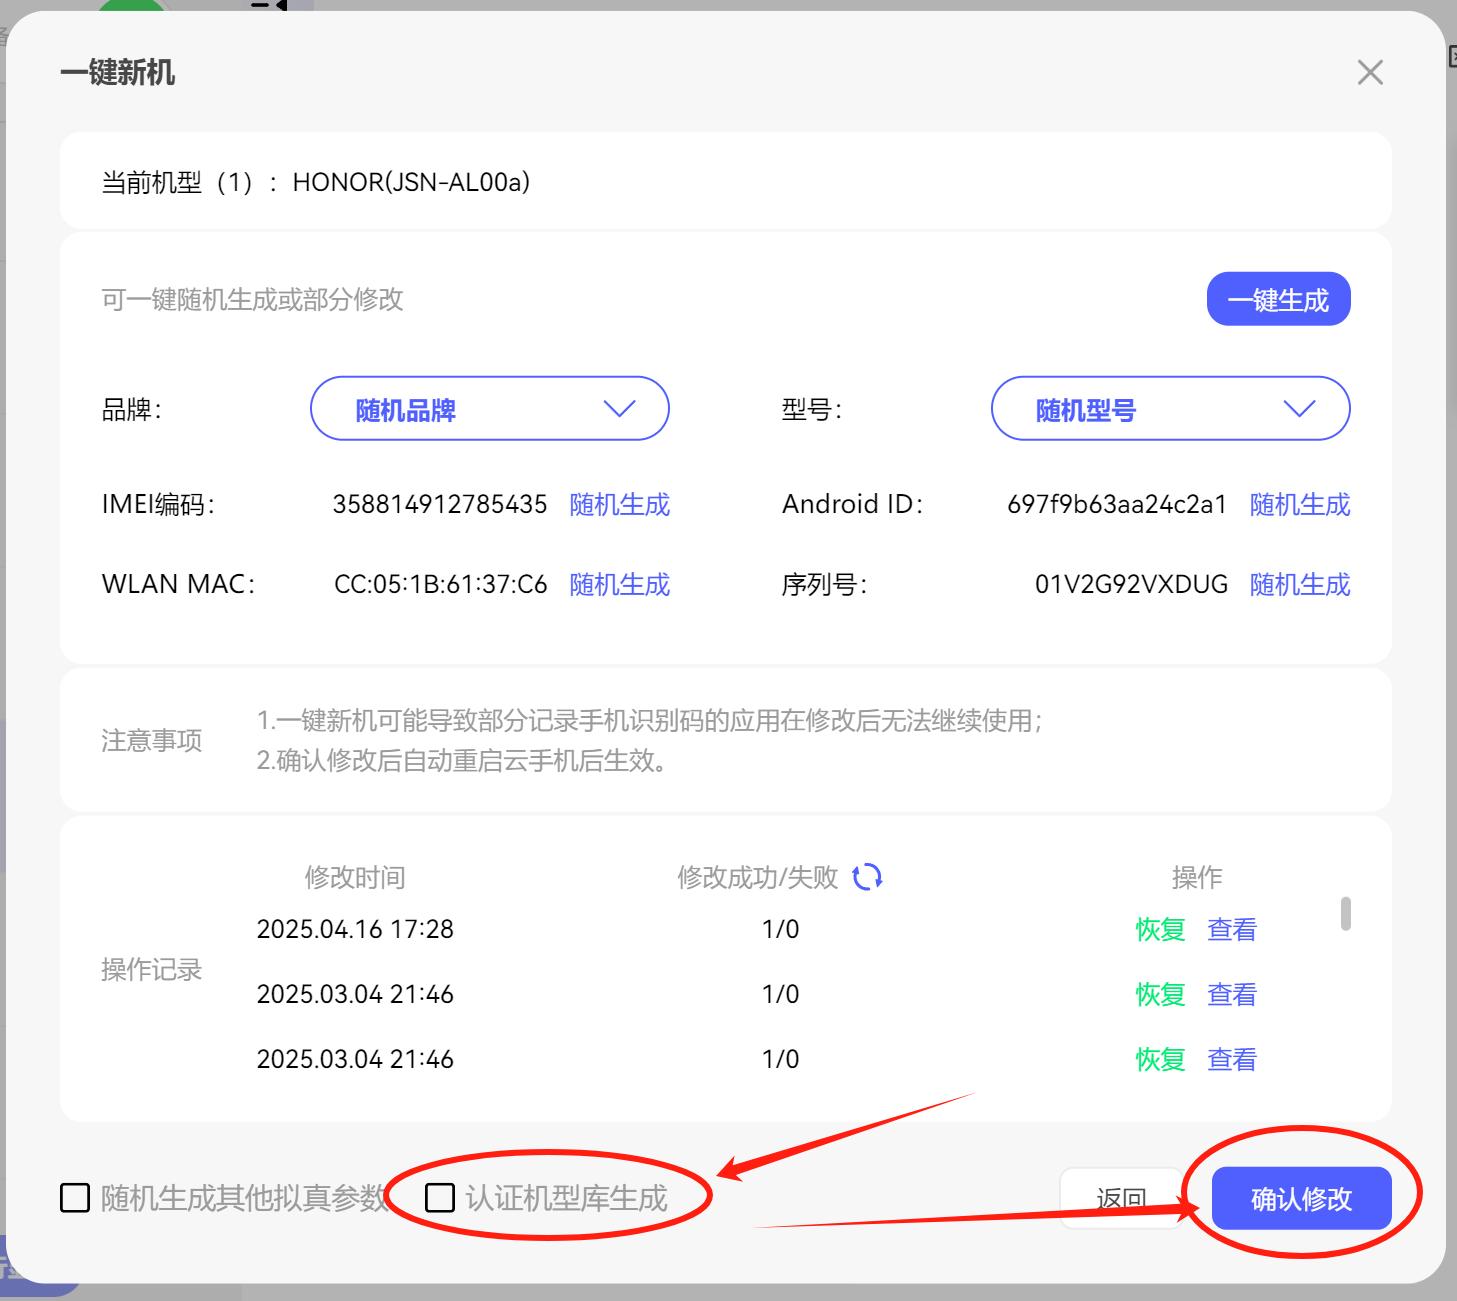Click the 返回 button
1457x1301 pixels.
pyautogui.click(x=1120, y=1198)
